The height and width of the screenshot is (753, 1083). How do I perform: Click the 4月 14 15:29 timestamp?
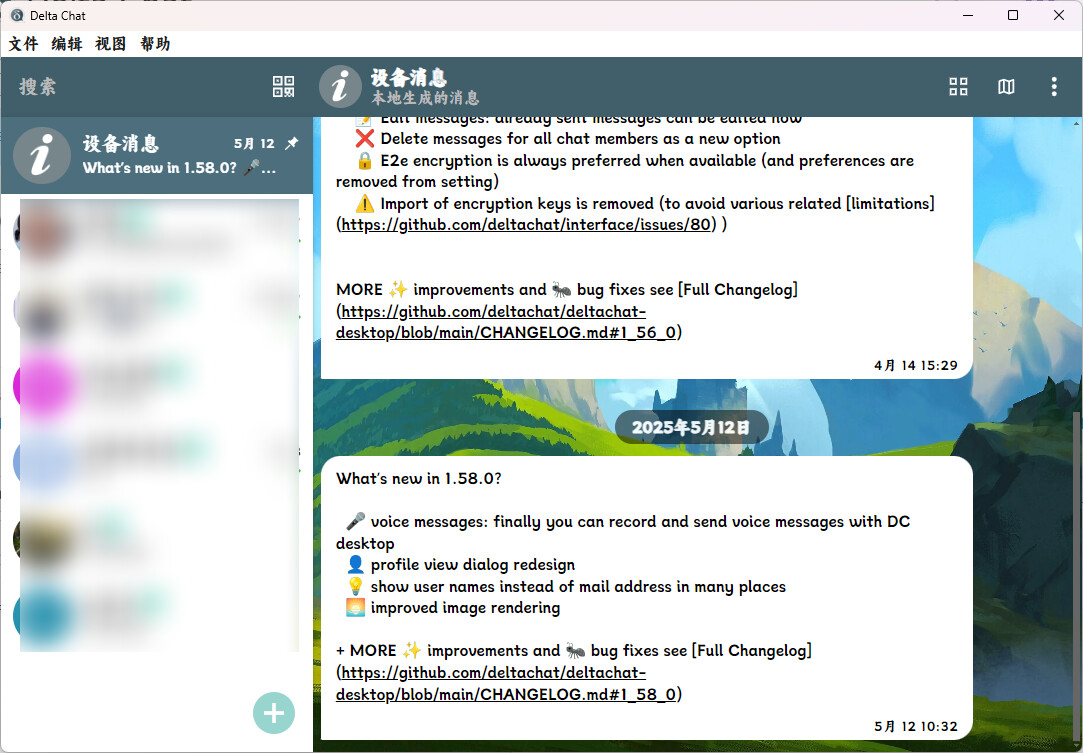(916, 365)
